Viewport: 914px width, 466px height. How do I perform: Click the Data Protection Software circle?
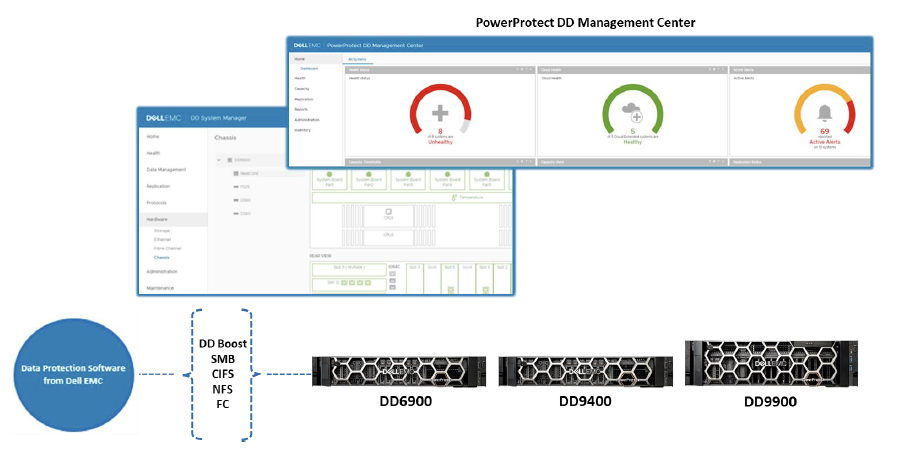pos(73,374)
